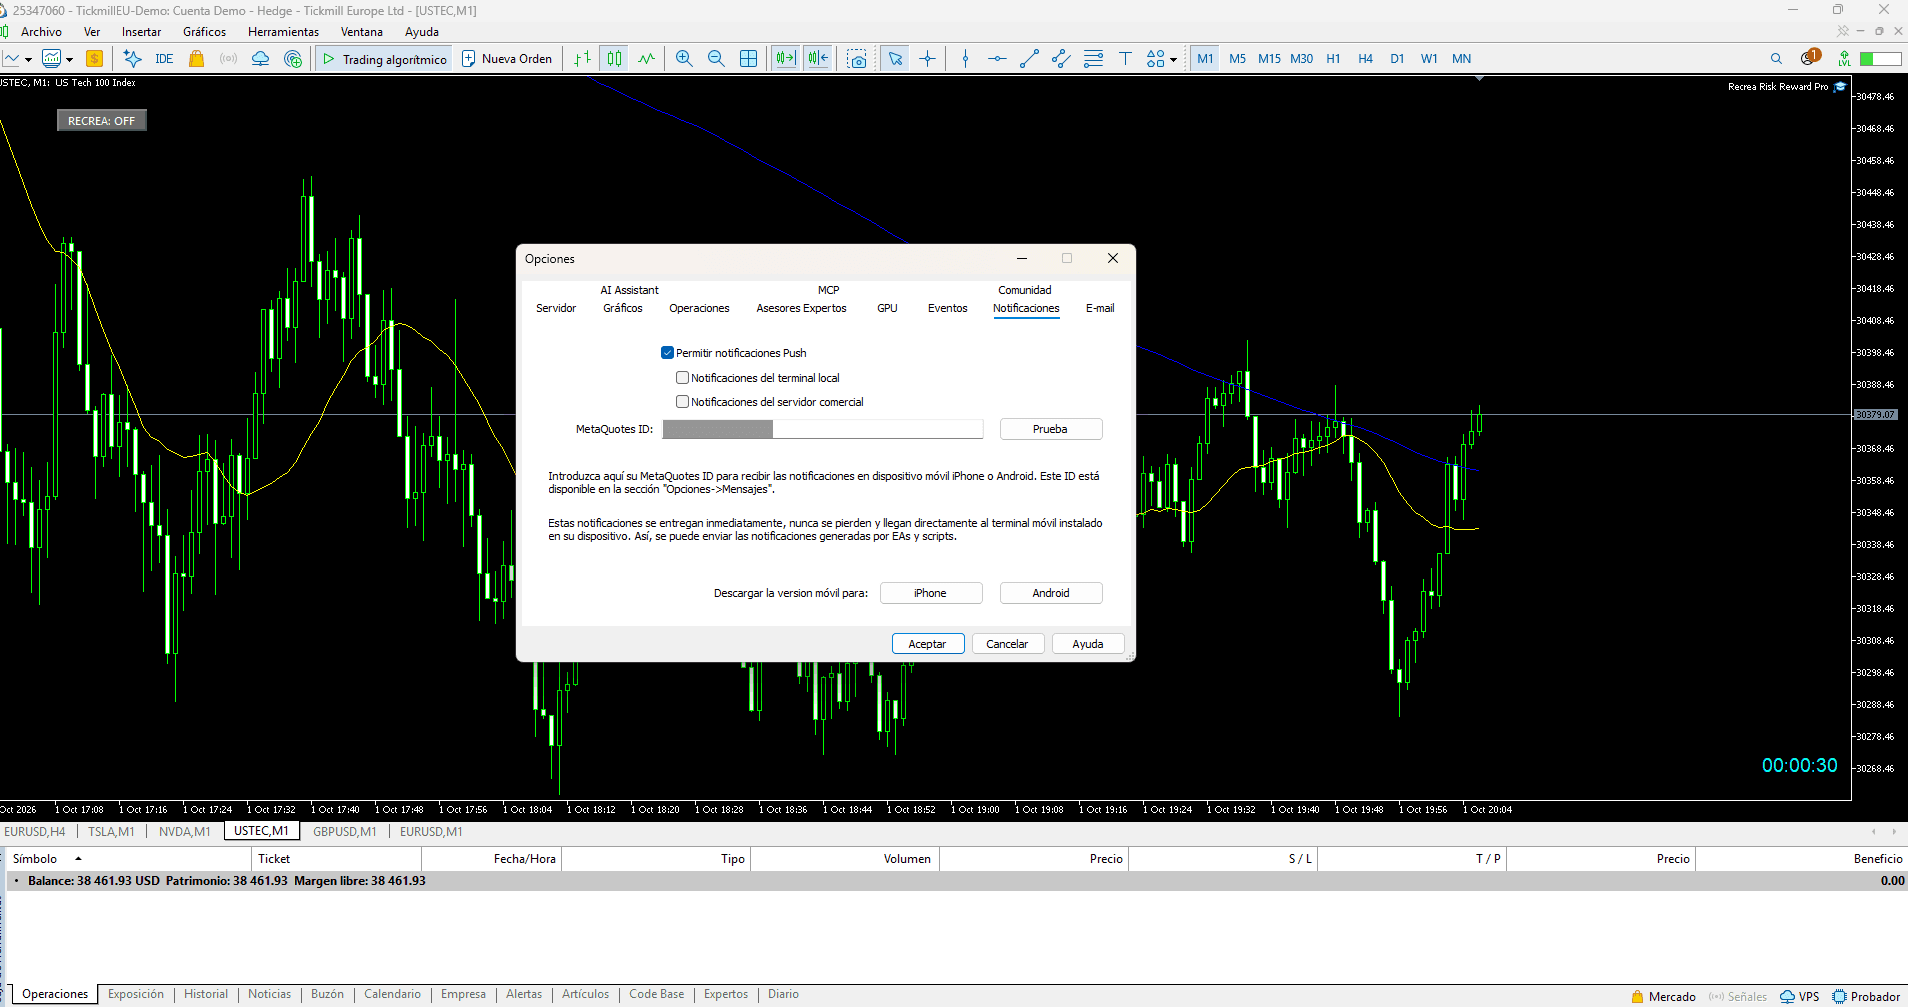1908x1007 pixels.
Task: Select the D1 timeframe
Action: 1397,59
